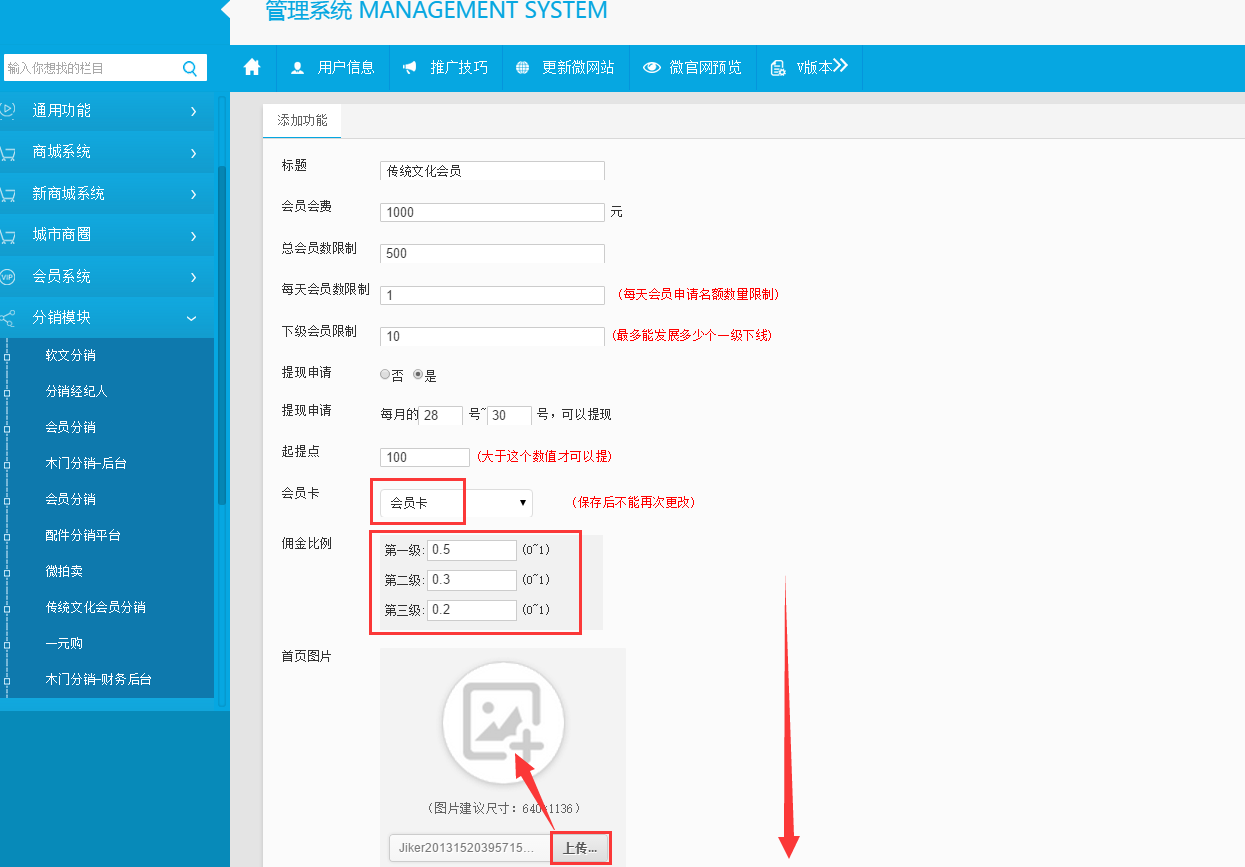This screenshot has height=867, width=1245.
Task: Click the 第二级 commission input 0.3
Action: [472, 580]
